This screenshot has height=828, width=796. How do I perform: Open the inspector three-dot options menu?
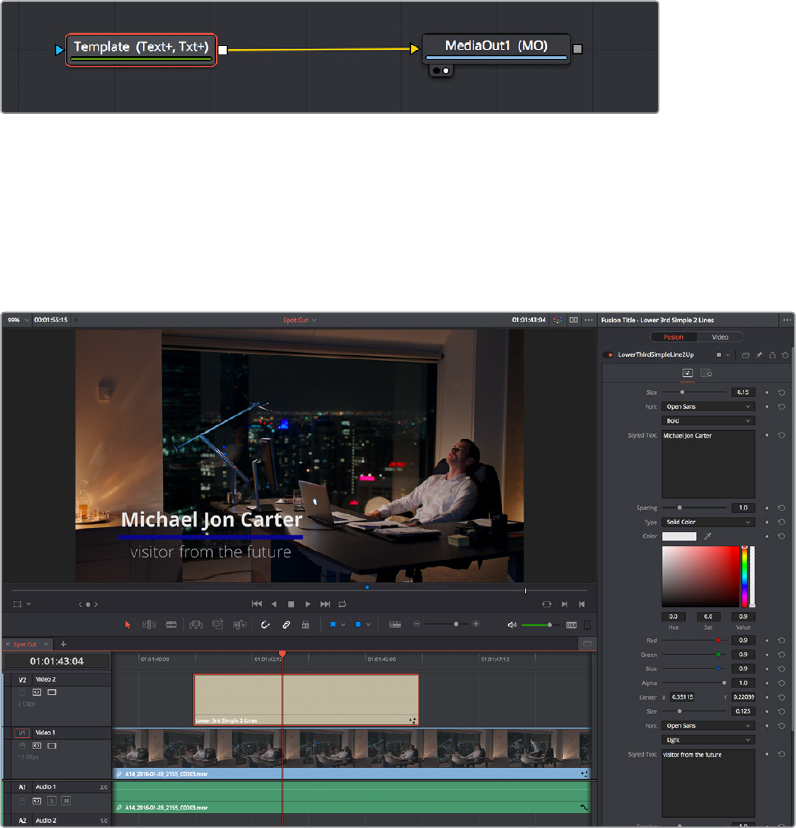click(787, 320)
